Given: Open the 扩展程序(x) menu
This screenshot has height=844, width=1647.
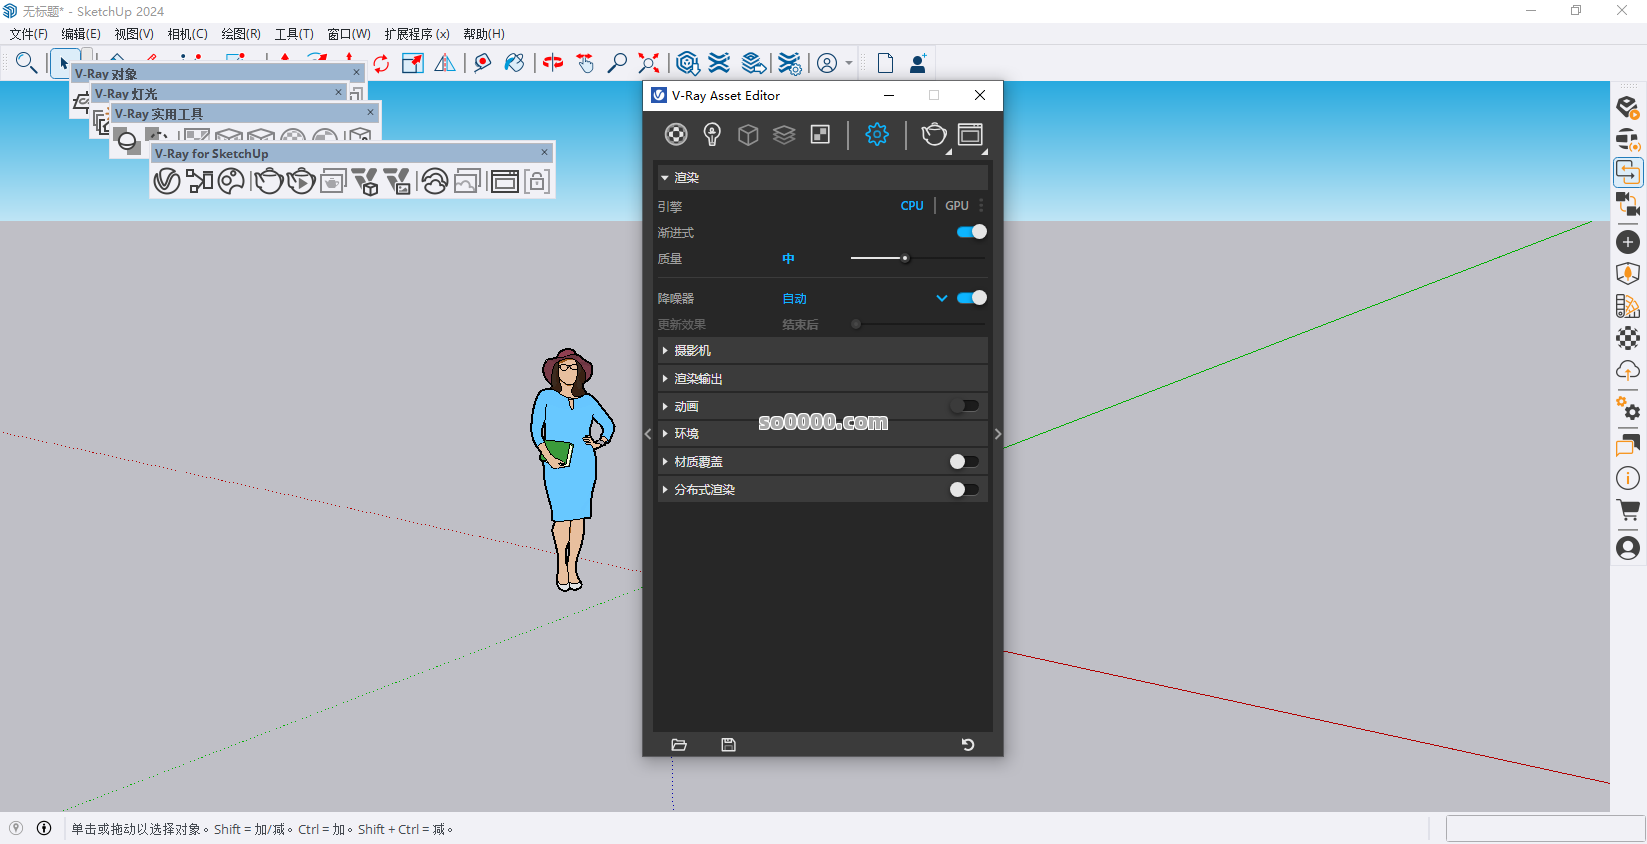Looking at the screenshot, I should point(417,34).
